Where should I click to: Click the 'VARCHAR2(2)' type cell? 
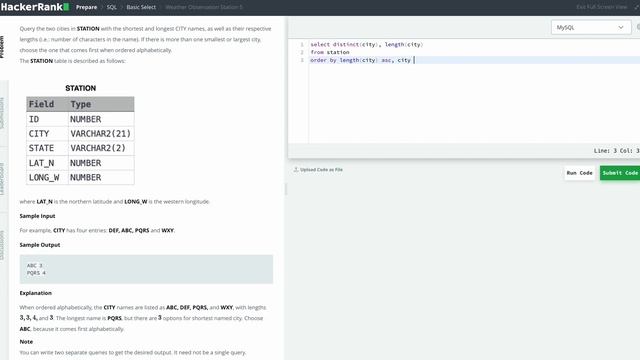pyautogui.click(x=98, y=148)
